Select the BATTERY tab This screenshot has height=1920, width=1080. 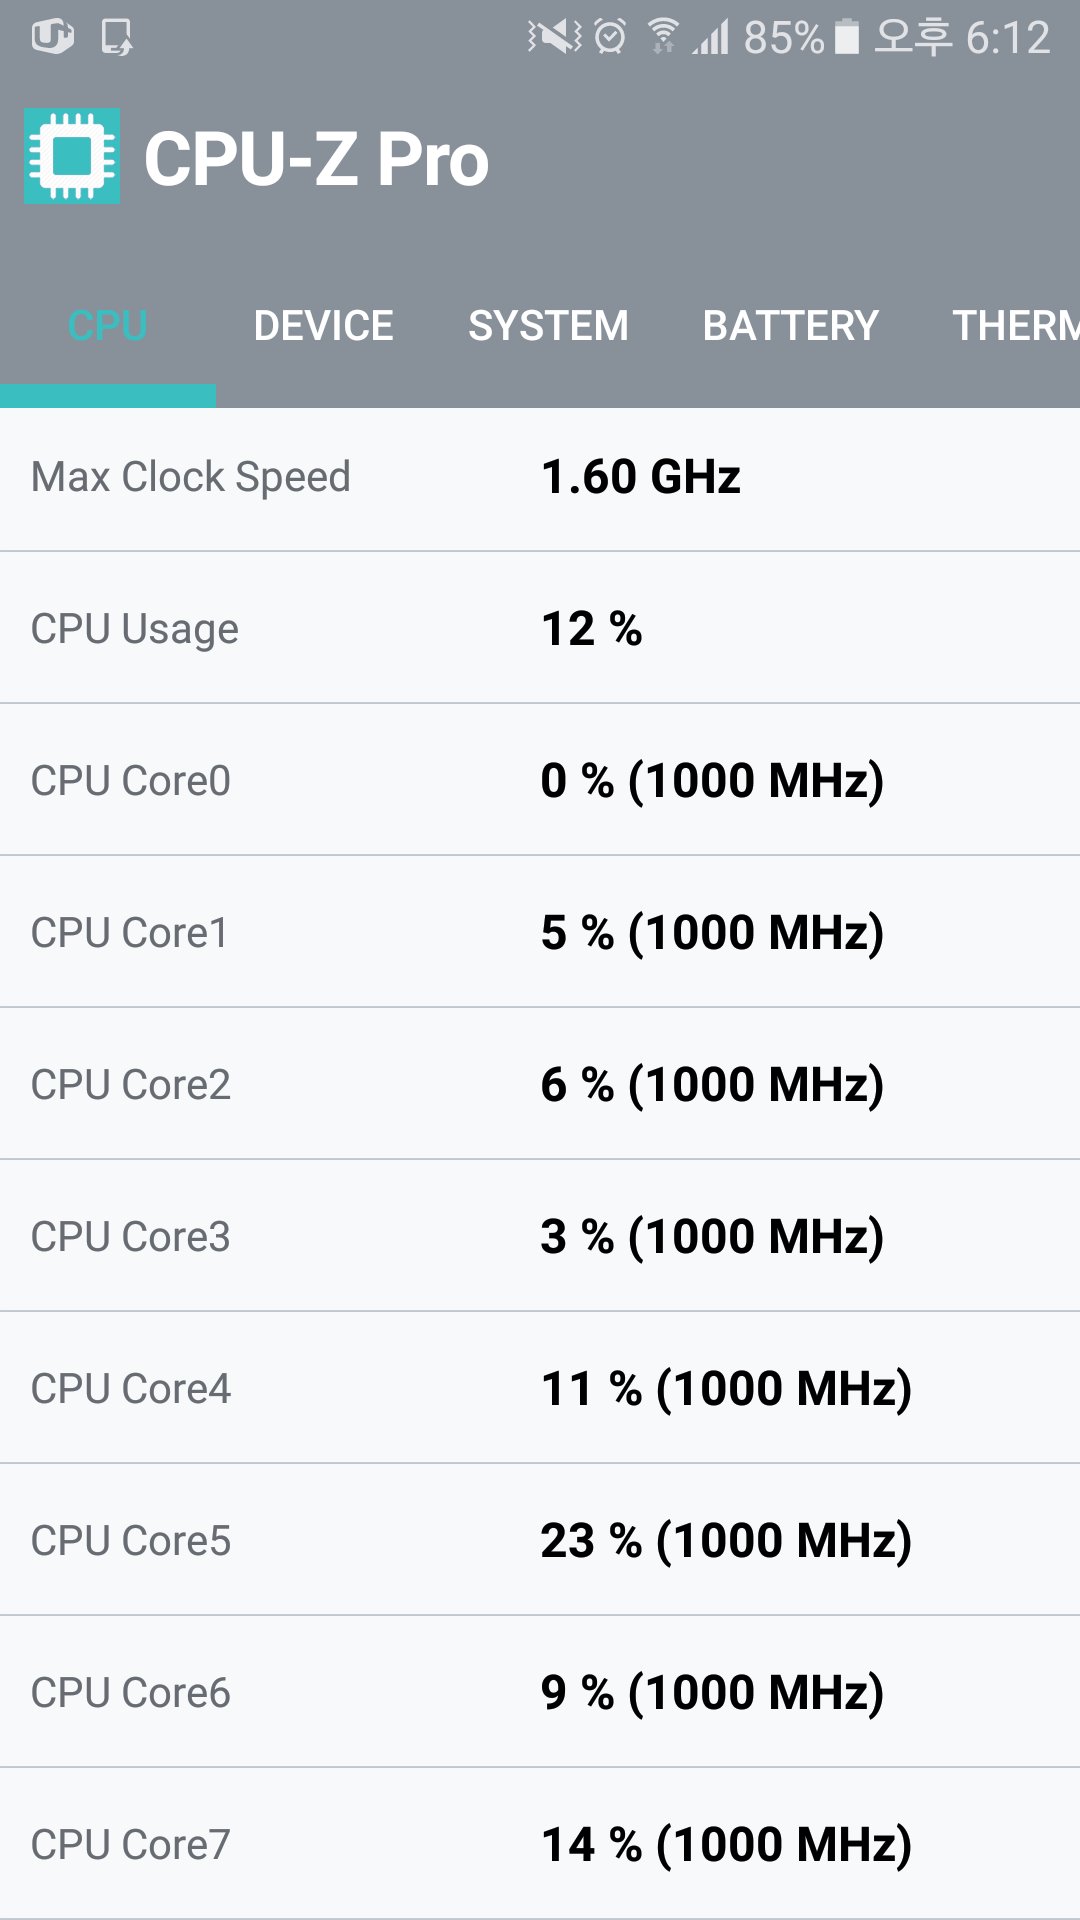(789, 325)
